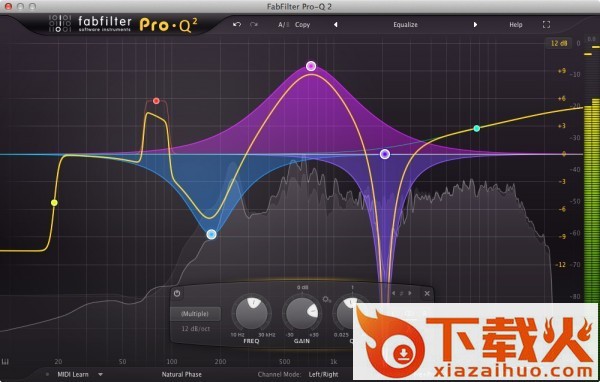Toggle piano display icon at bottom left
Image resolution: width=600 pixels, height=382 pixels.
click(5, 362)
